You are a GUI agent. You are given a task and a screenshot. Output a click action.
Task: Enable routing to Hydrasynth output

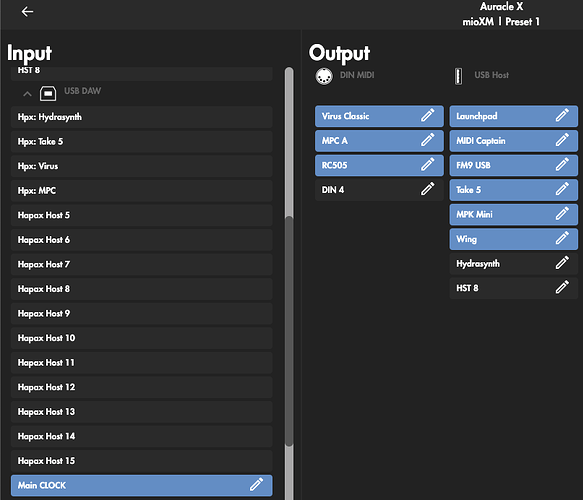tap(514, 263)
